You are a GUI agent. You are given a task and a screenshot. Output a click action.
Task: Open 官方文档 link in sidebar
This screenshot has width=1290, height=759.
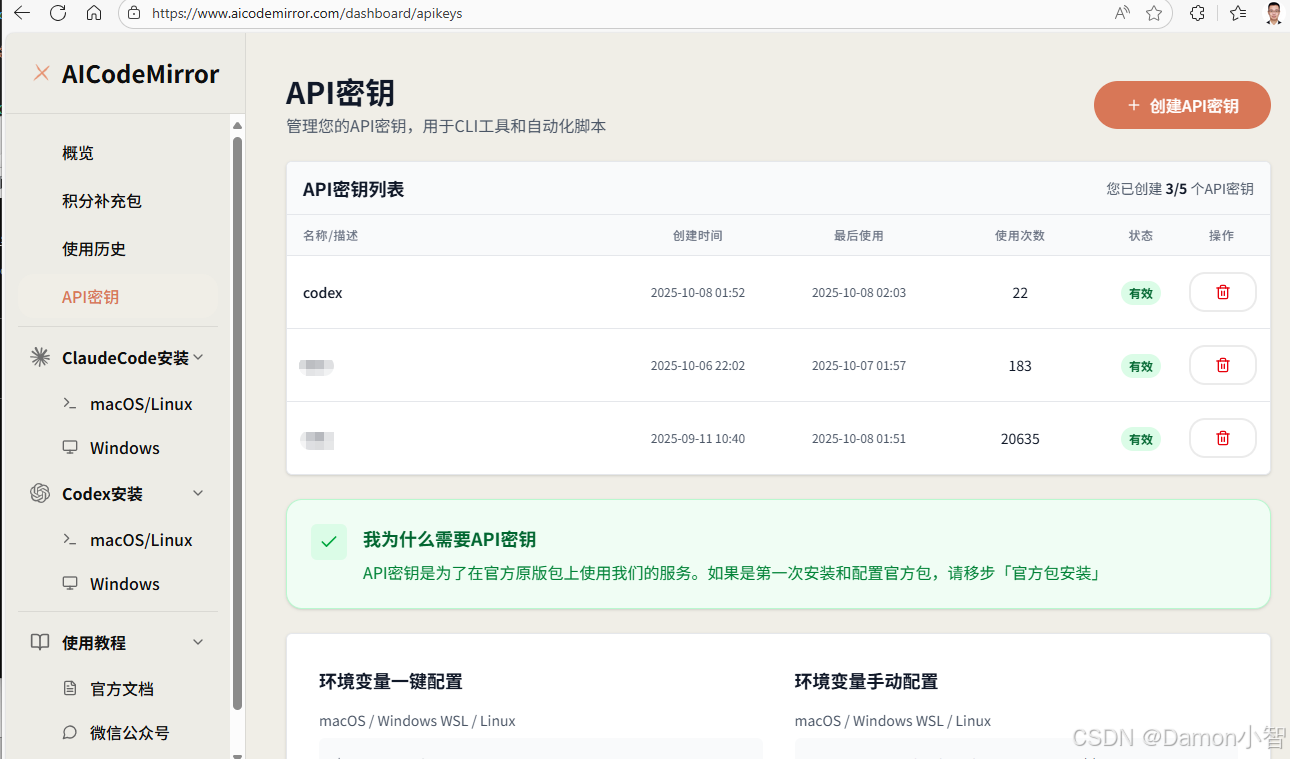[122, 689]
